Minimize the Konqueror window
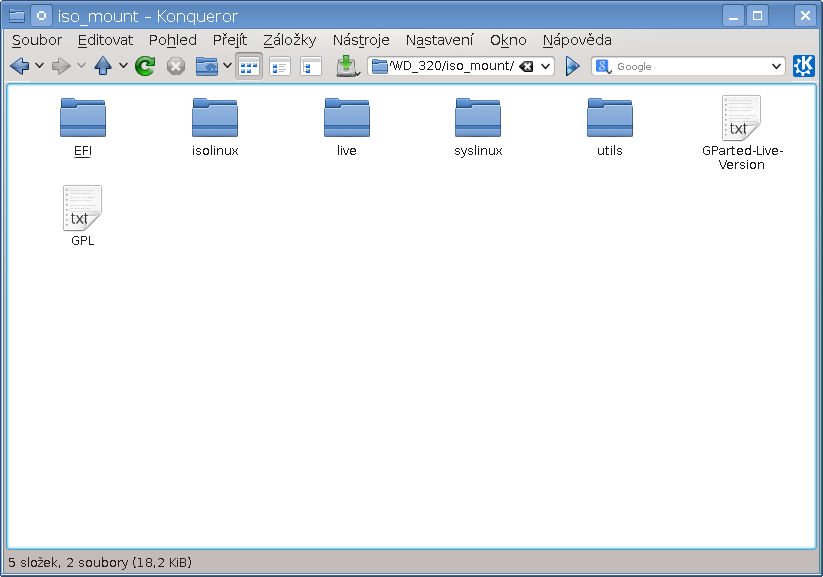Viewport: 823px width, 577px height. (x=733, y=16)
